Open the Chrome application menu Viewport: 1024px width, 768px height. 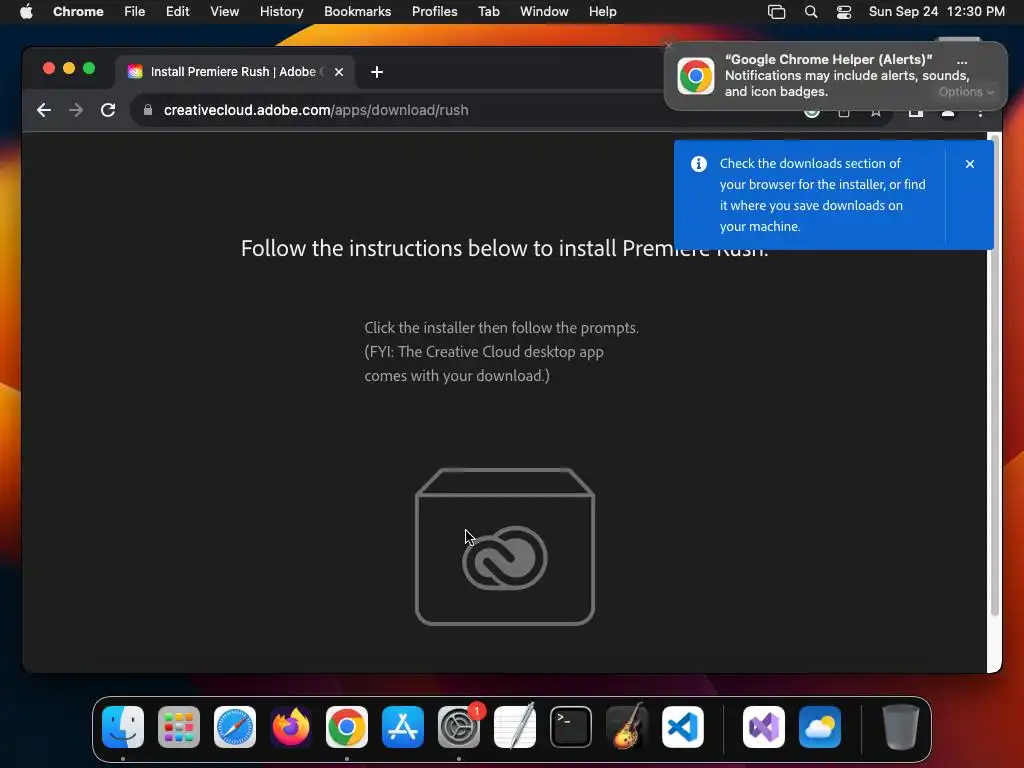78,12
